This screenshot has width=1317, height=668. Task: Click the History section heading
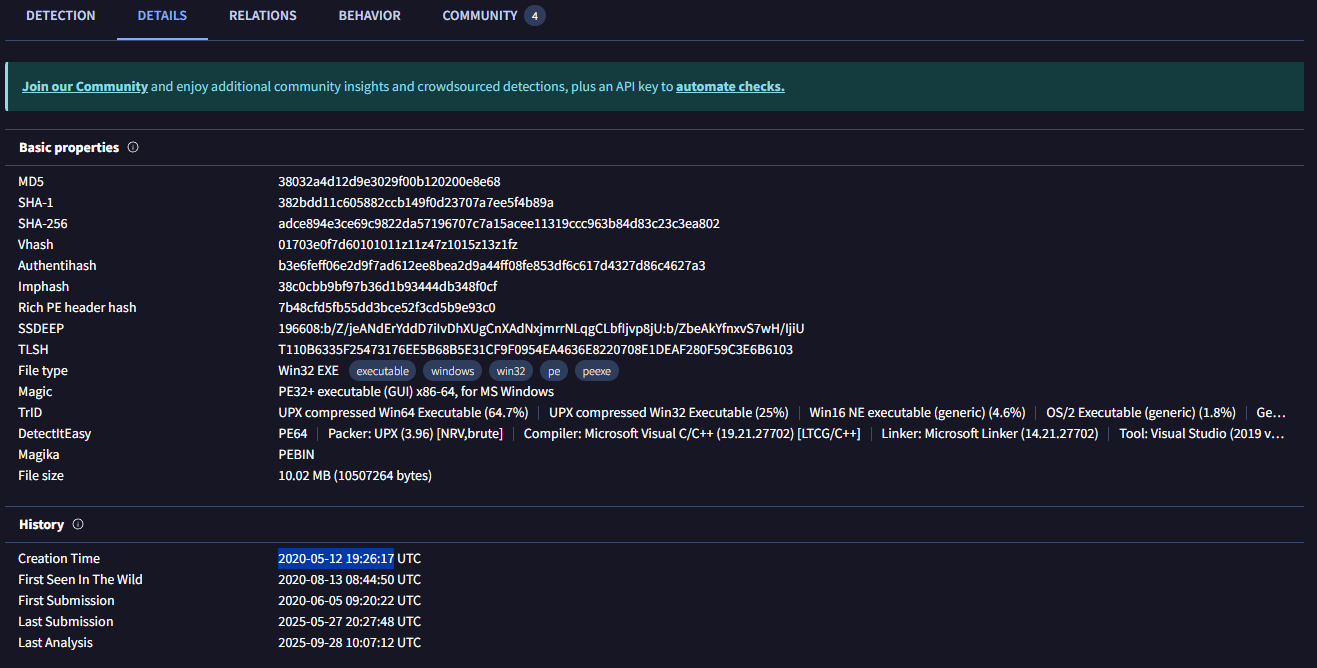(x=41, y=524)
